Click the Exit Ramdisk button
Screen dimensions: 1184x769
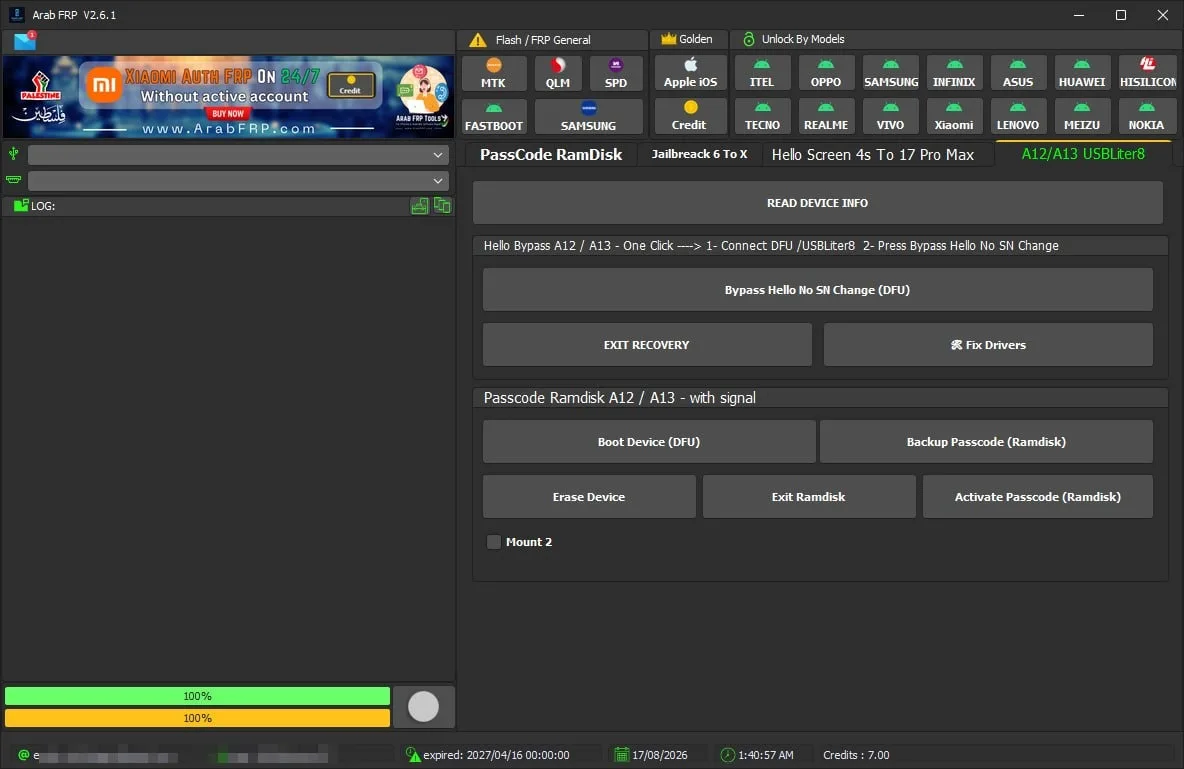pos(809,496)
